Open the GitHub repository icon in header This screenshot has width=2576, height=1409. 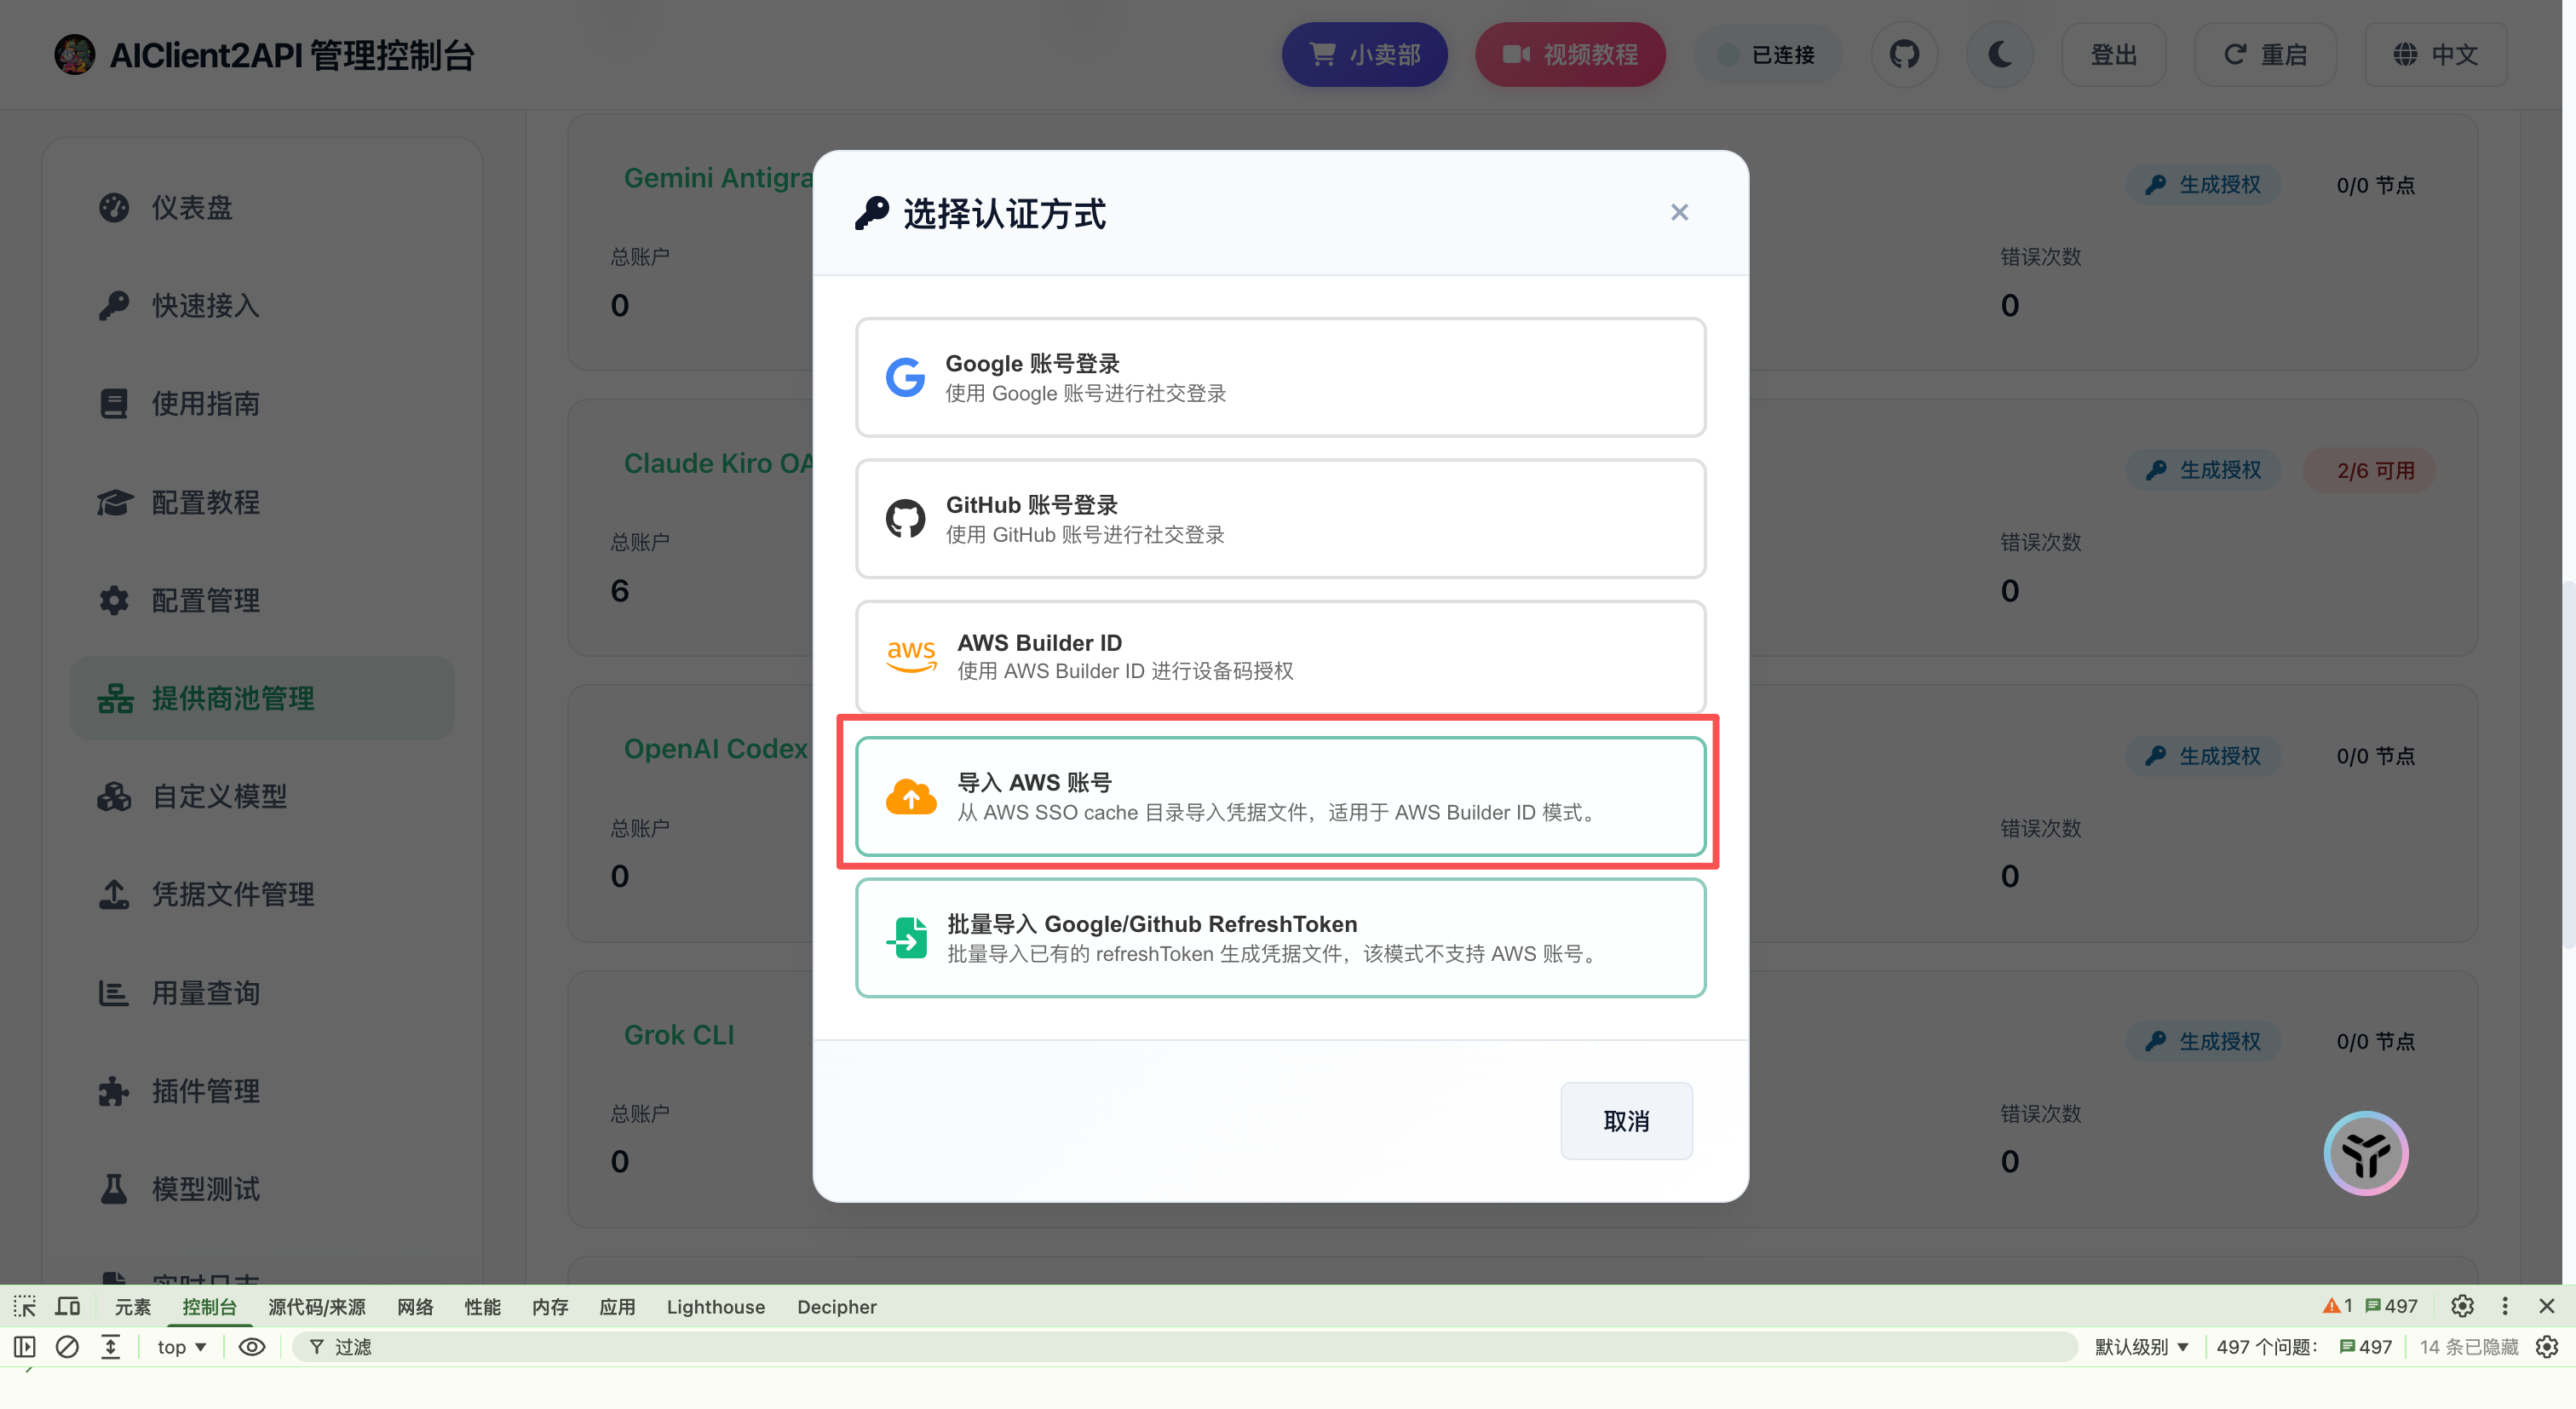point(1904,54)
